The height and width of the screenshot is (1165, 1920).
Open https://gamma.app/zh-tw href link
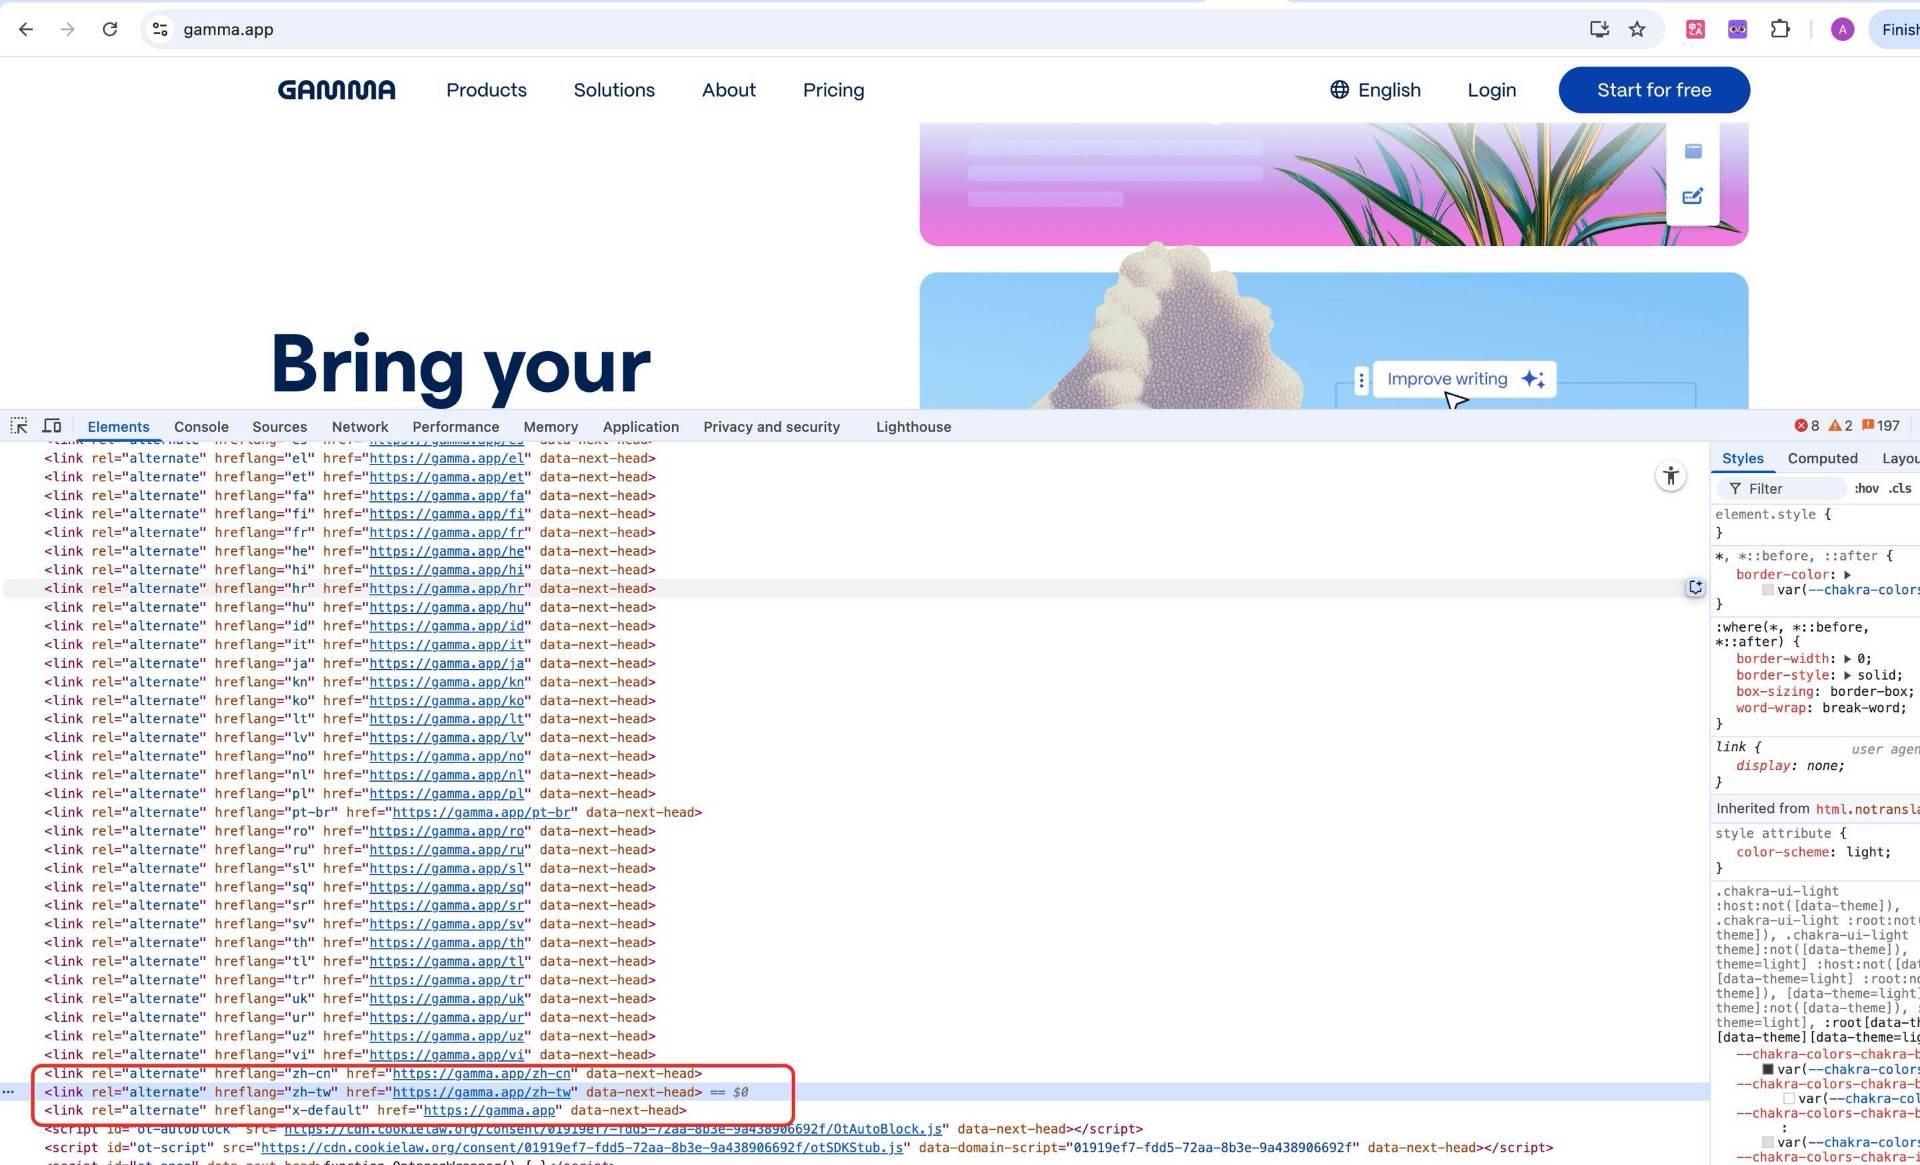pyautogui.click(x=482, y=1092)
